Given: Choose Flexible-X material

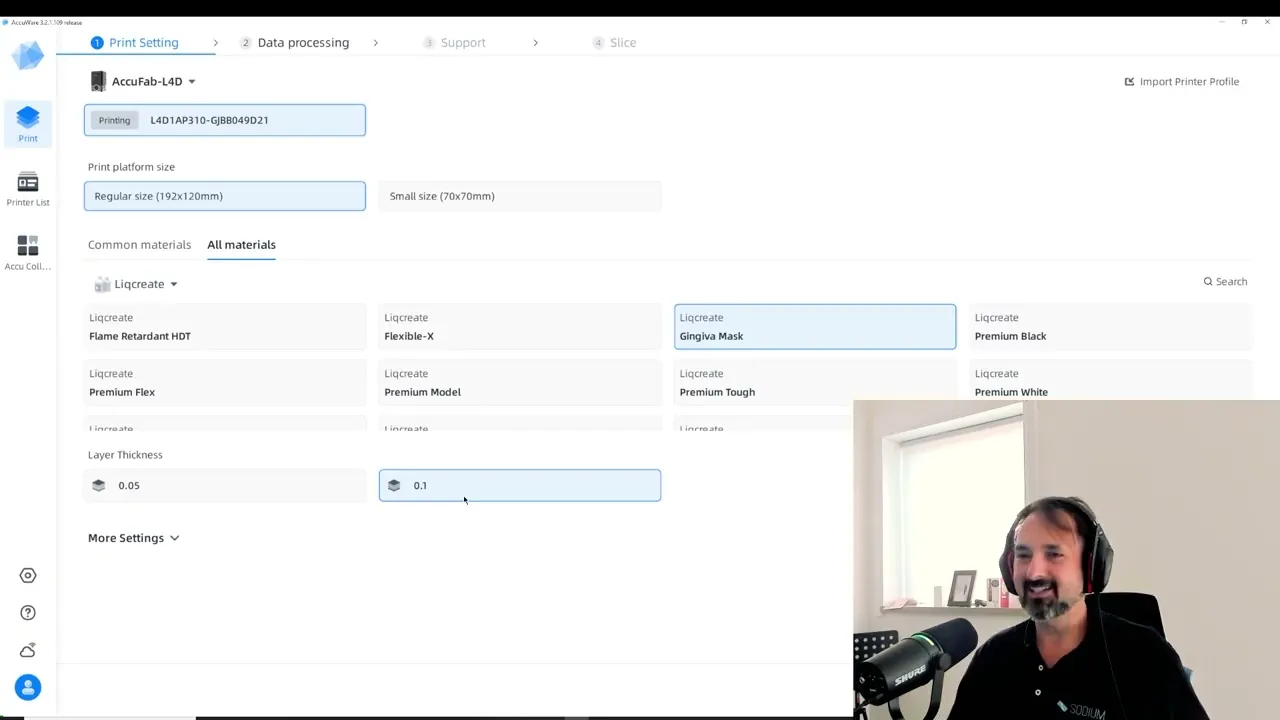Looking at the screenshot, I should [520, 327].
